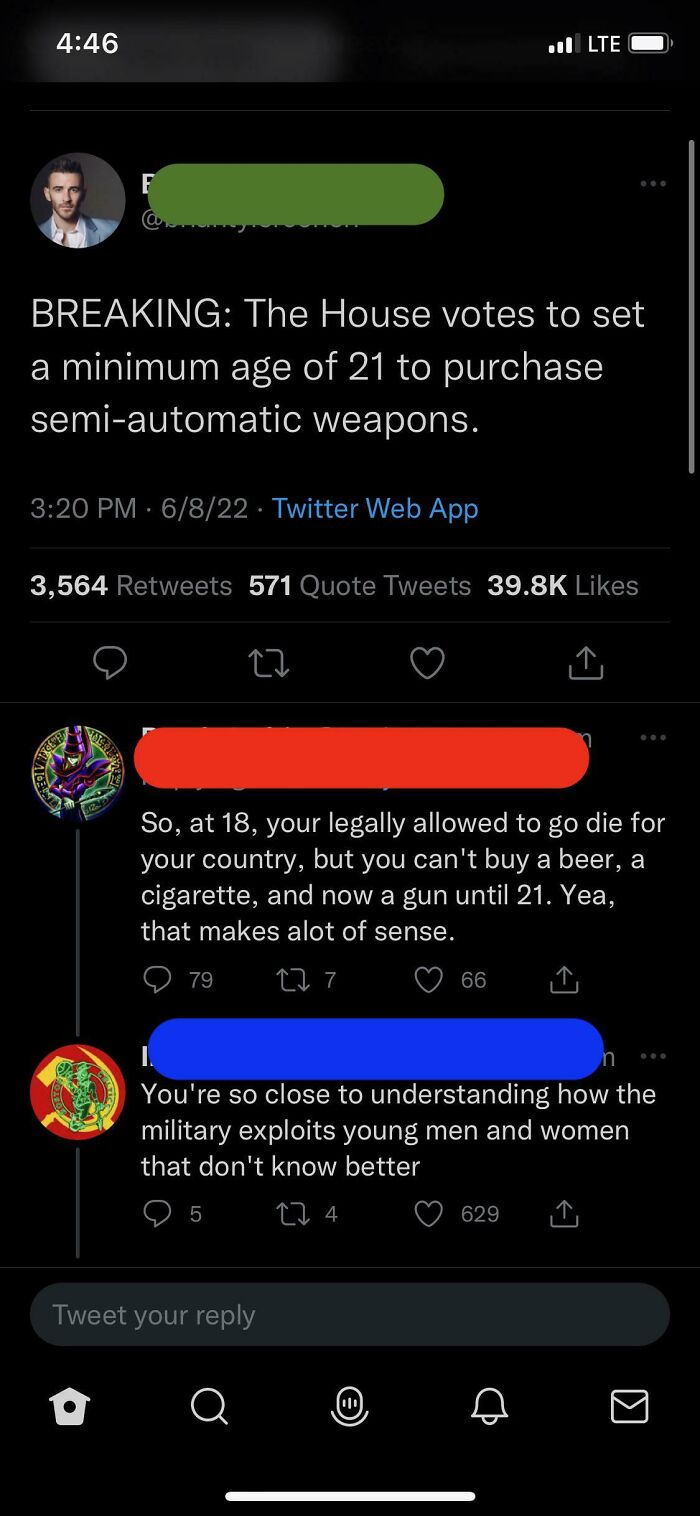Go to the Home tab

69,1406
